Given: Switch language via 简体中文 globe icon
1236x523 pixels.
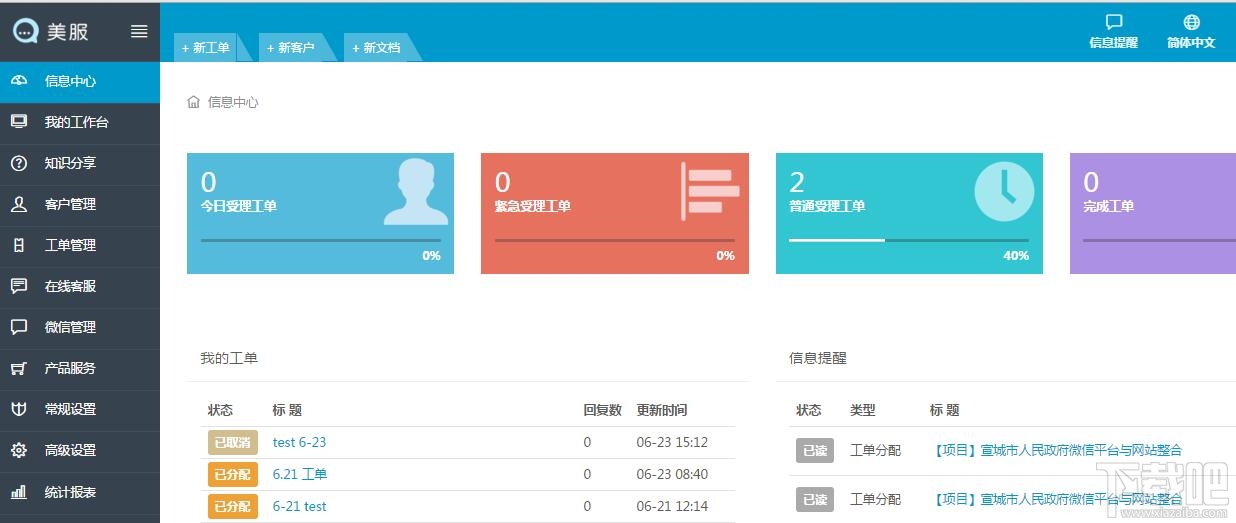Looking at the screenshot, I should [x=1191, y=23].
